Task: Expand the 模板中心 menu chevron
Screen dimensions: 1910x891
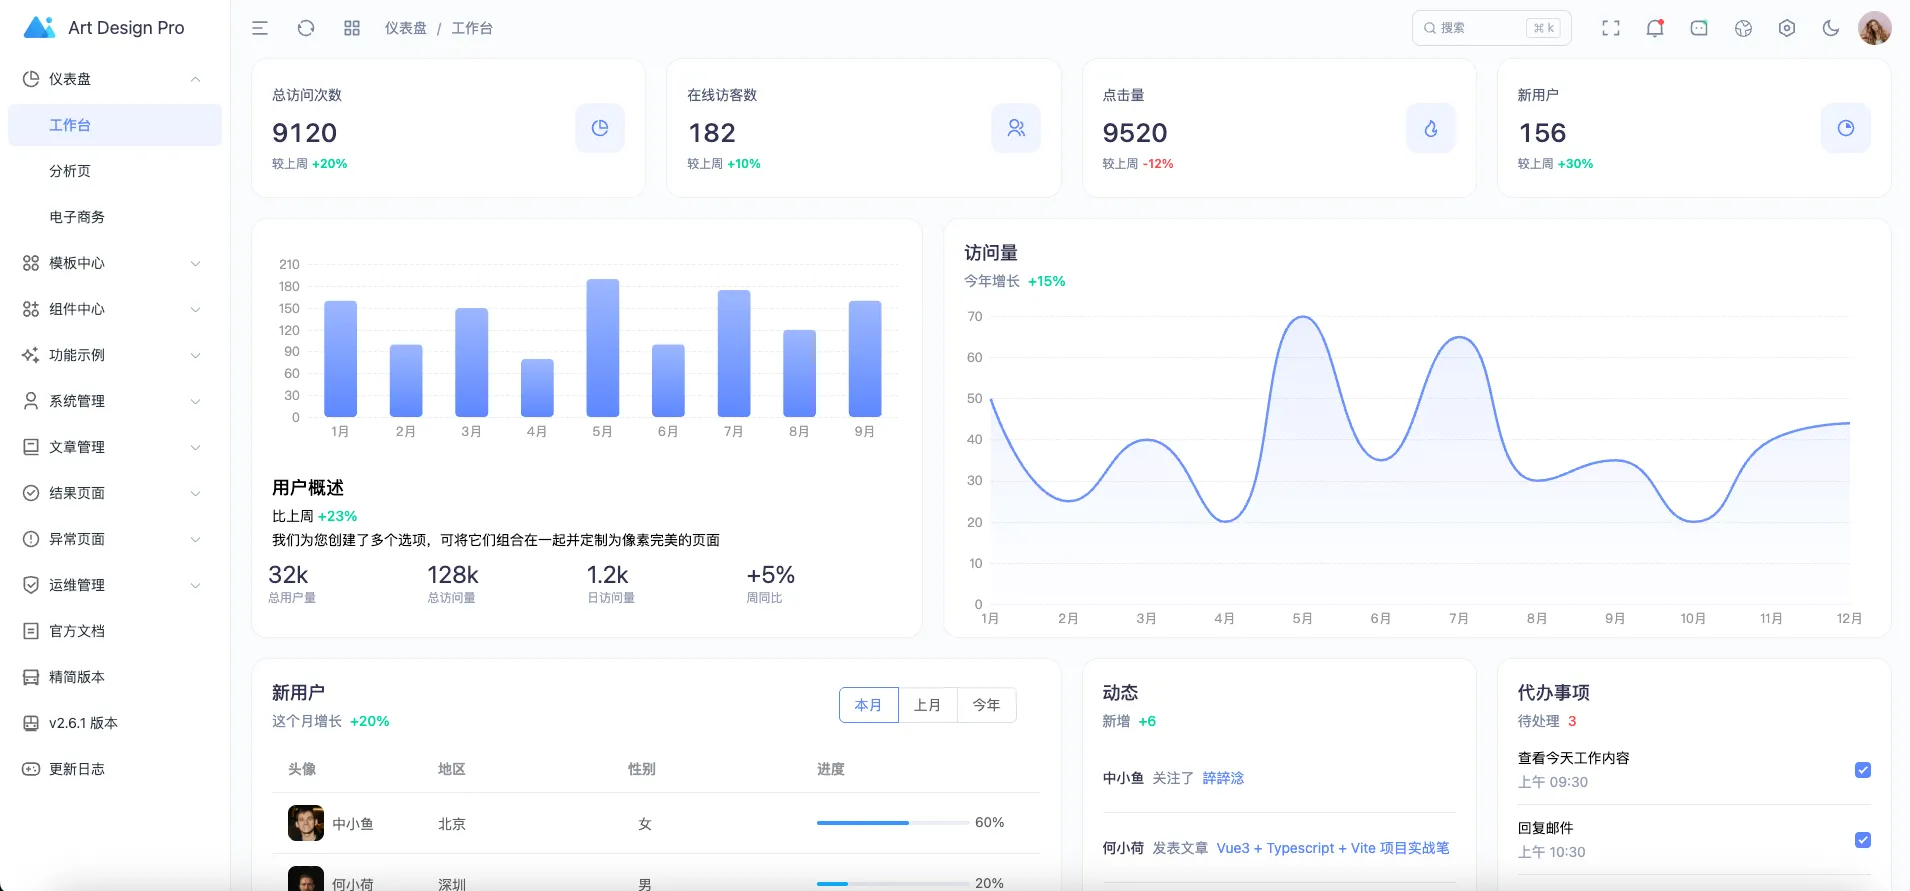Action: point(196,263)
